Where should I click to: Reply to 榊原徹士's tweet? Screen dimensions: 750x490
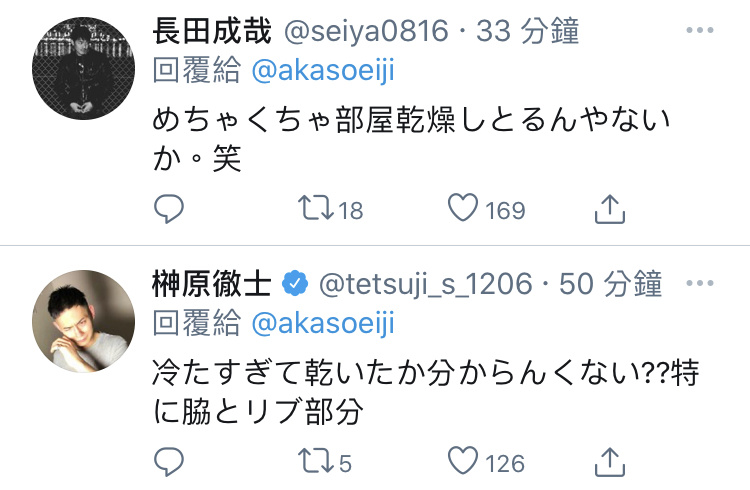point(168,462)
